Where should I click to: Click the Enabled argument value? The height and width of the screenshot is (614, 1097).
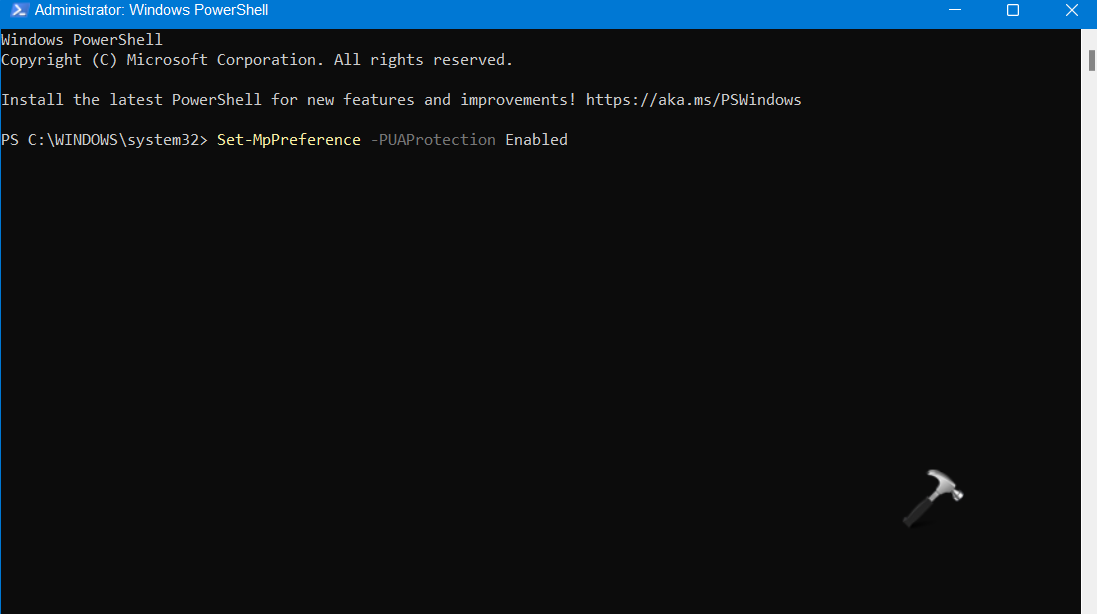click(536, 140)
